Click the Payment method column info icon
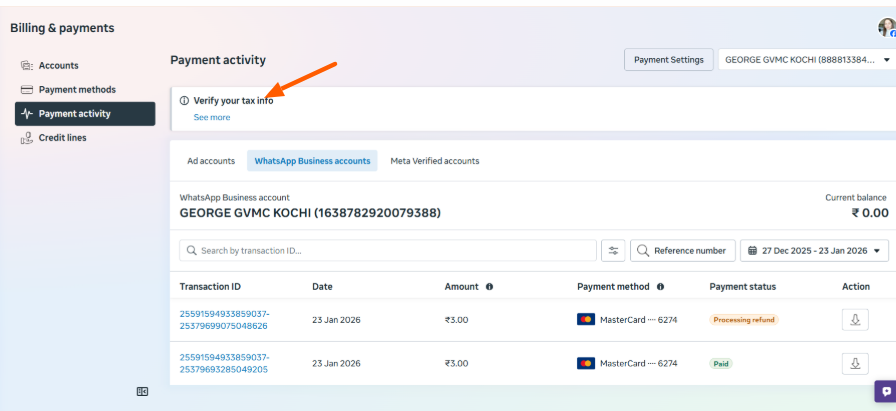The image size is (896, 411). pyautogui.click(x=660, y=287)
